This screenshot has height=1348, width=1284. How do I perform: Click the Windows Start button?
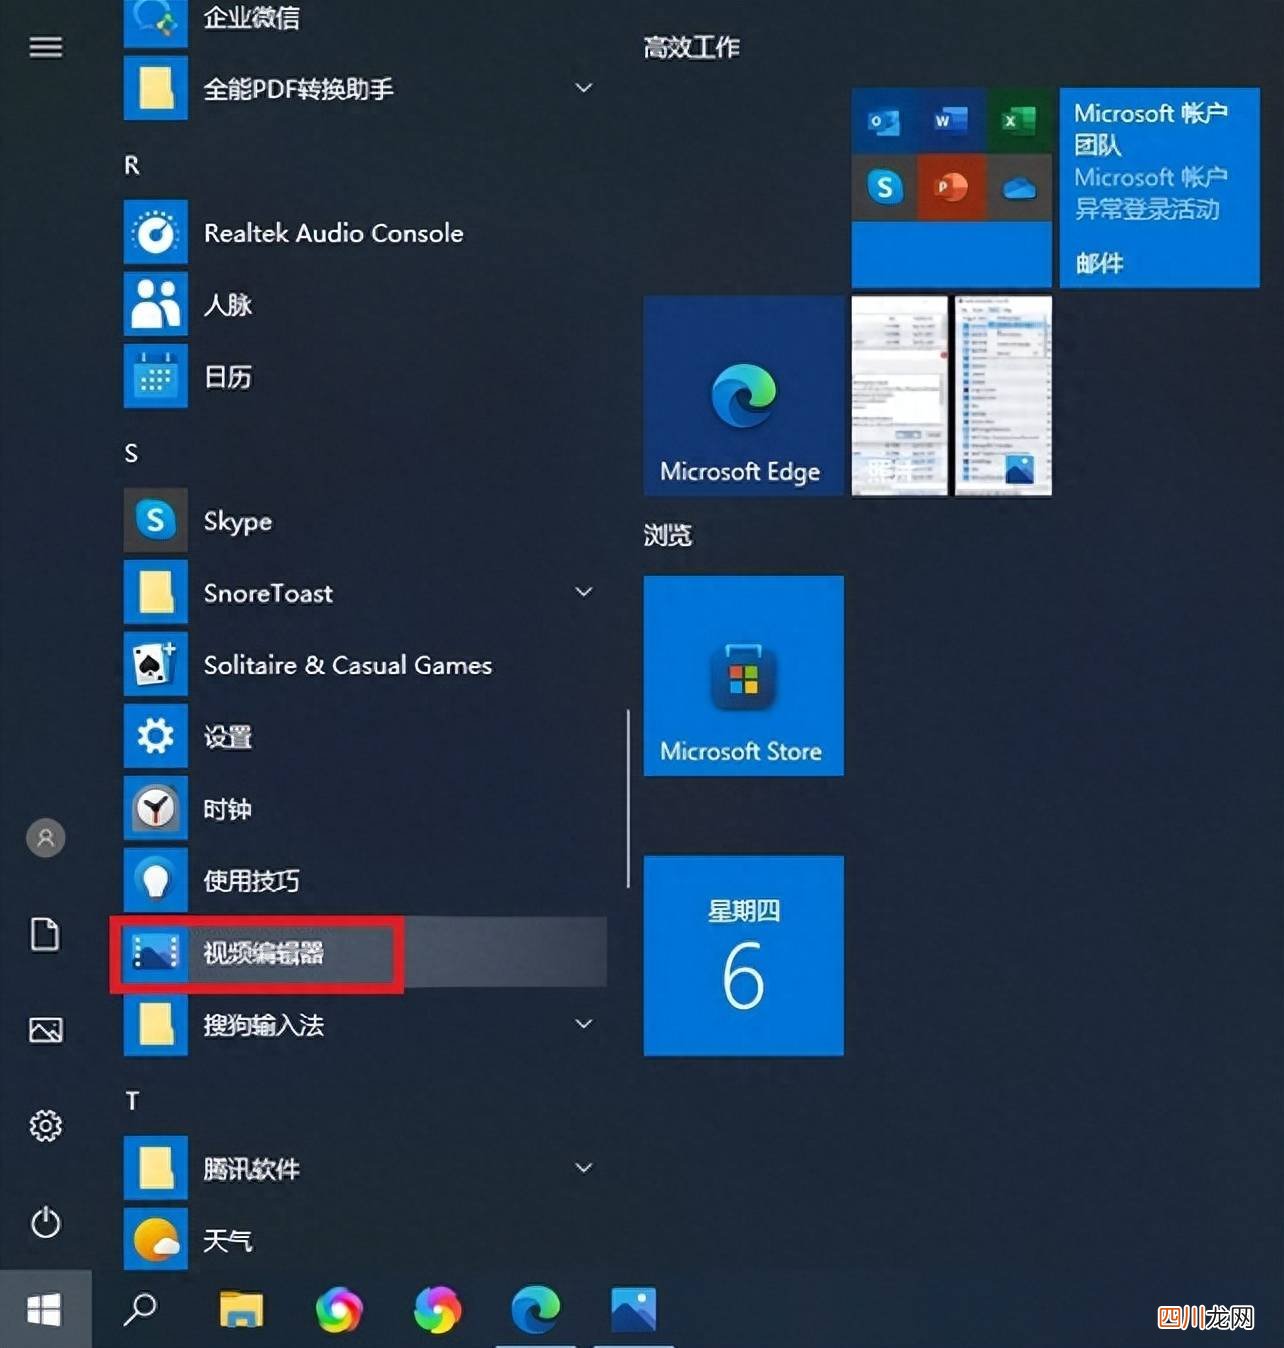tap(45, 1309)
